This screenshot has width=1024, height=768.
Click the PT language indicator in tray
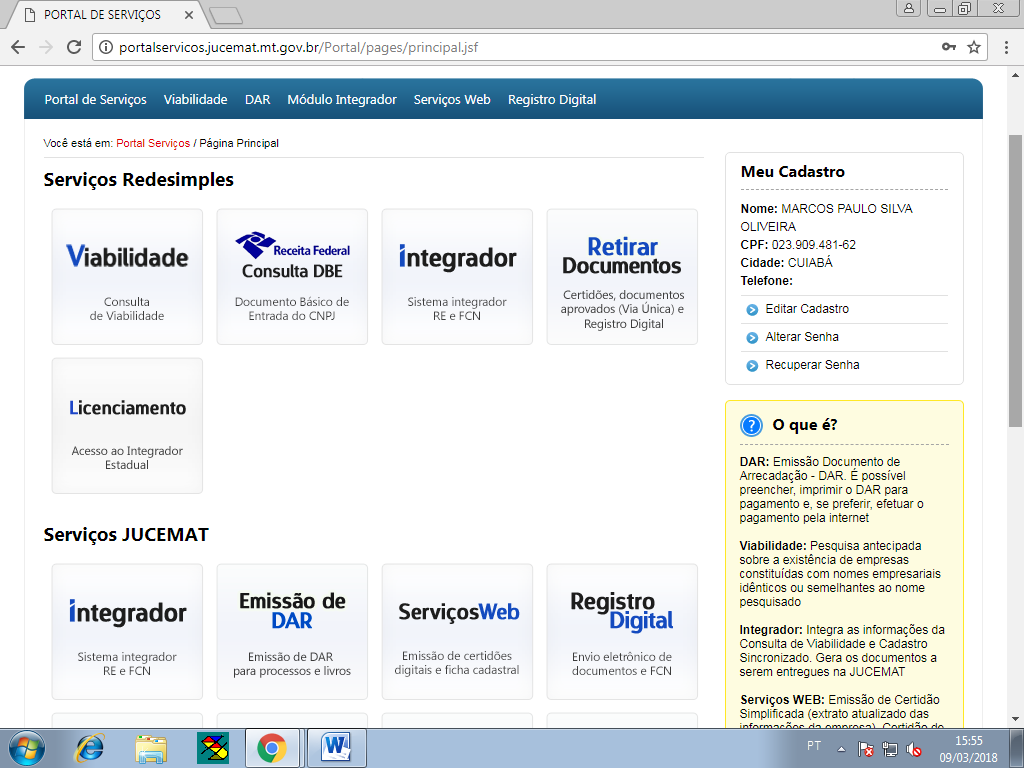pos(814,745)
